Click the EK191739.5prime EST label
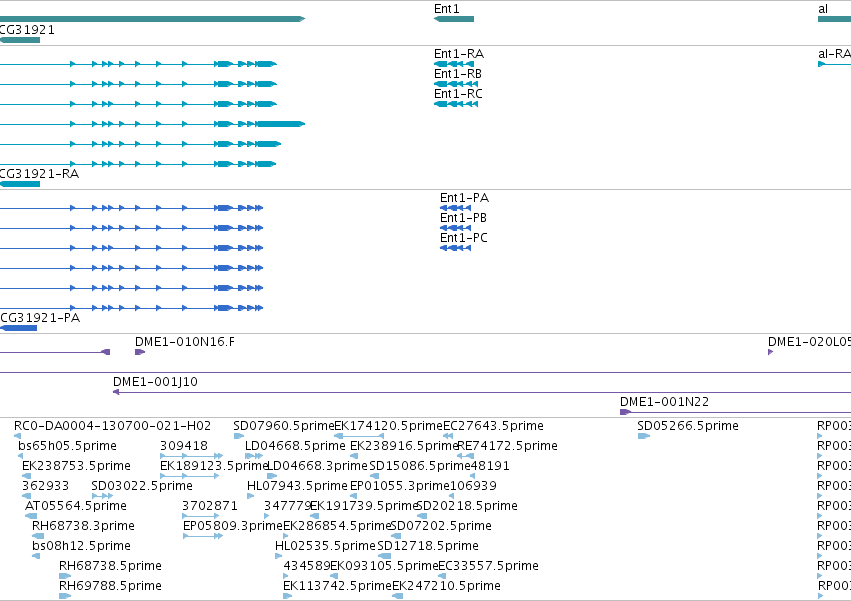Screen dimensions: 851x601 [364, 506]
